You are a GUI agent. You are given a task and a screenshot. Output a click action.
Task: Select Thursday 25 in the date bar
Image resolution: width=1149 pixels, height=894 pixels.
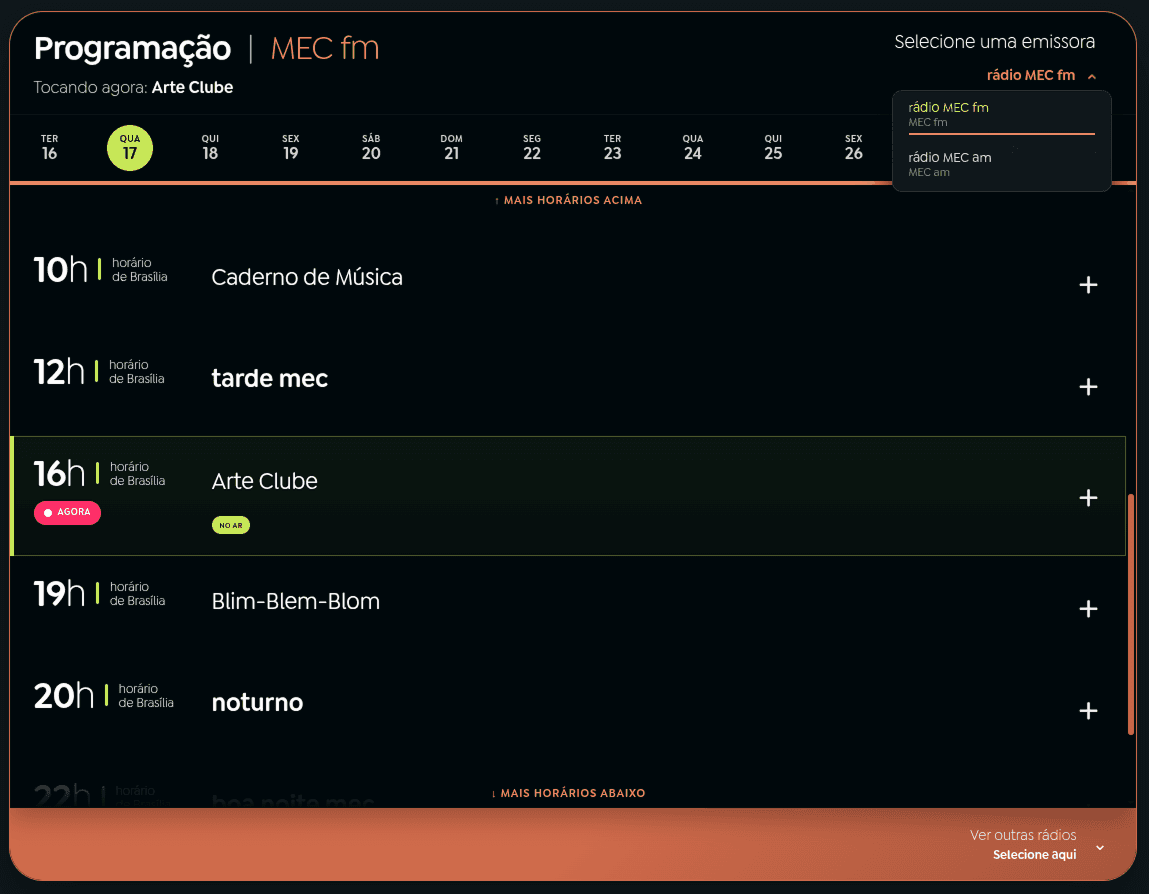tap(773, 148)
